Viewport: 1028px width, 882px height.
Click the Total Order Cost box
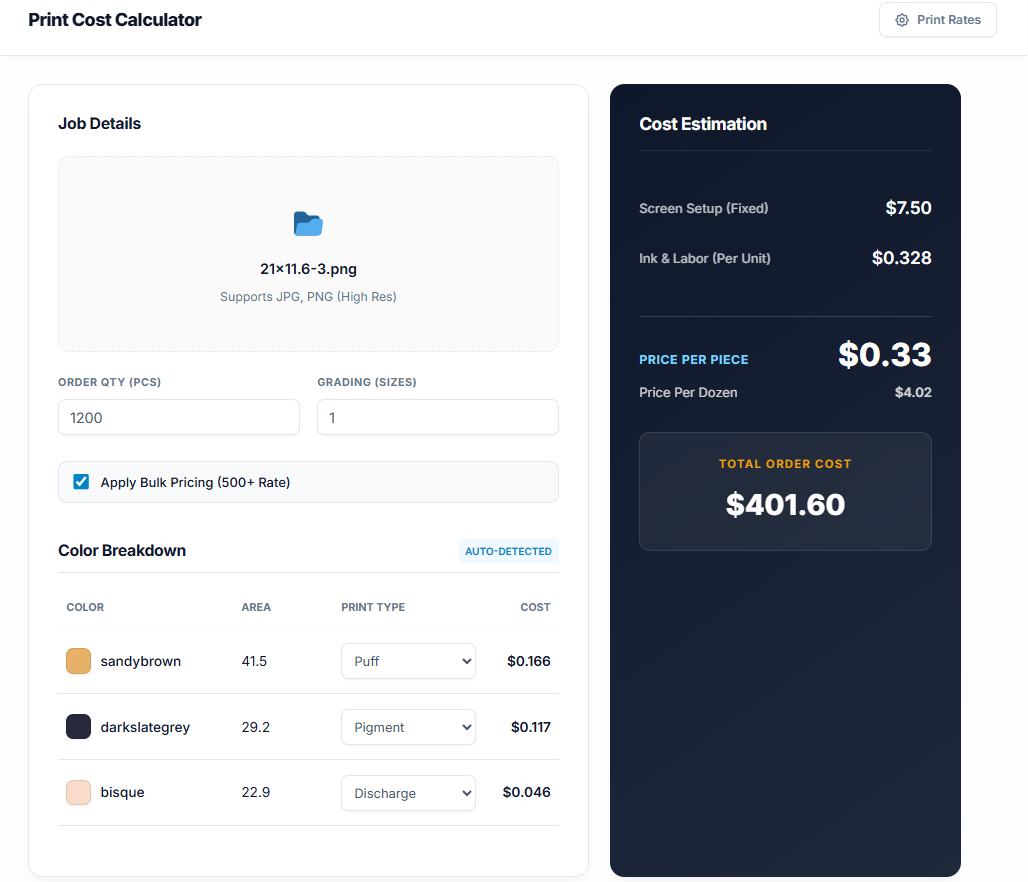pos(785,491)
